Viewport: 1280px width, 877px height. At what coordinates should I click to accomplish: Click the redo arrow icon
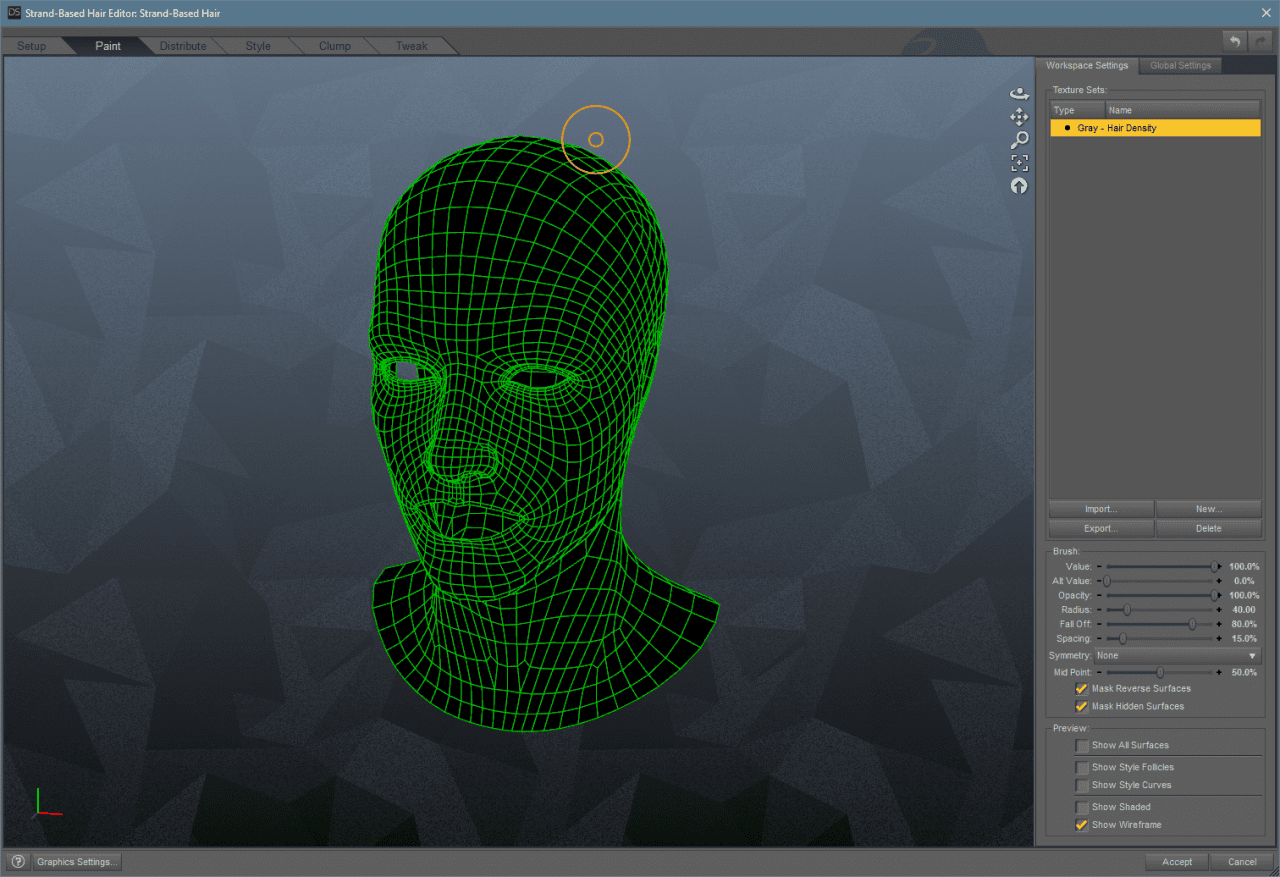point(1259,41)
